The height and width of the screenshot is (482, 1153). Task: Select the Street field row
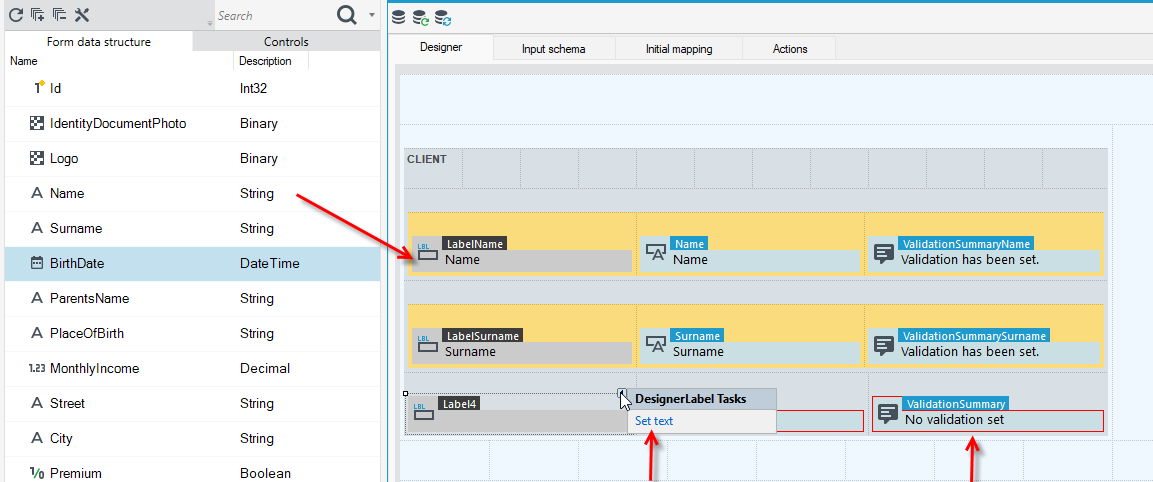[193, 403]
